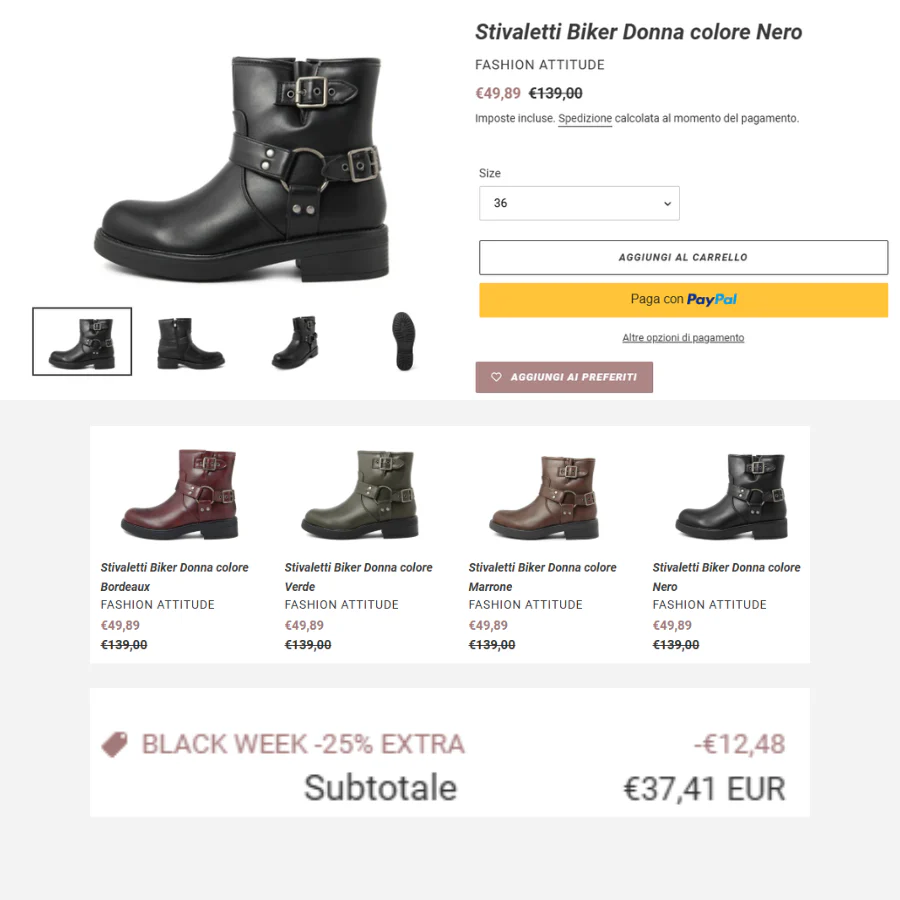Click the chevron arrow in Size selector
Viewport: 900px width, 900px height.
pos(668,204)
